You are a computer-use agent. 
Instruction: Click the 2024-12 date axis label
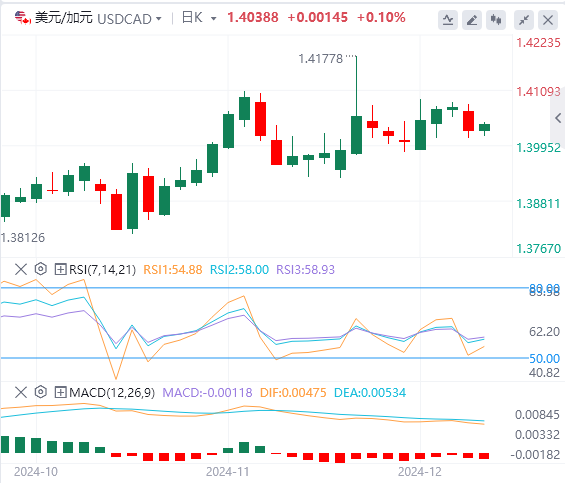click(x=419, y=471)
